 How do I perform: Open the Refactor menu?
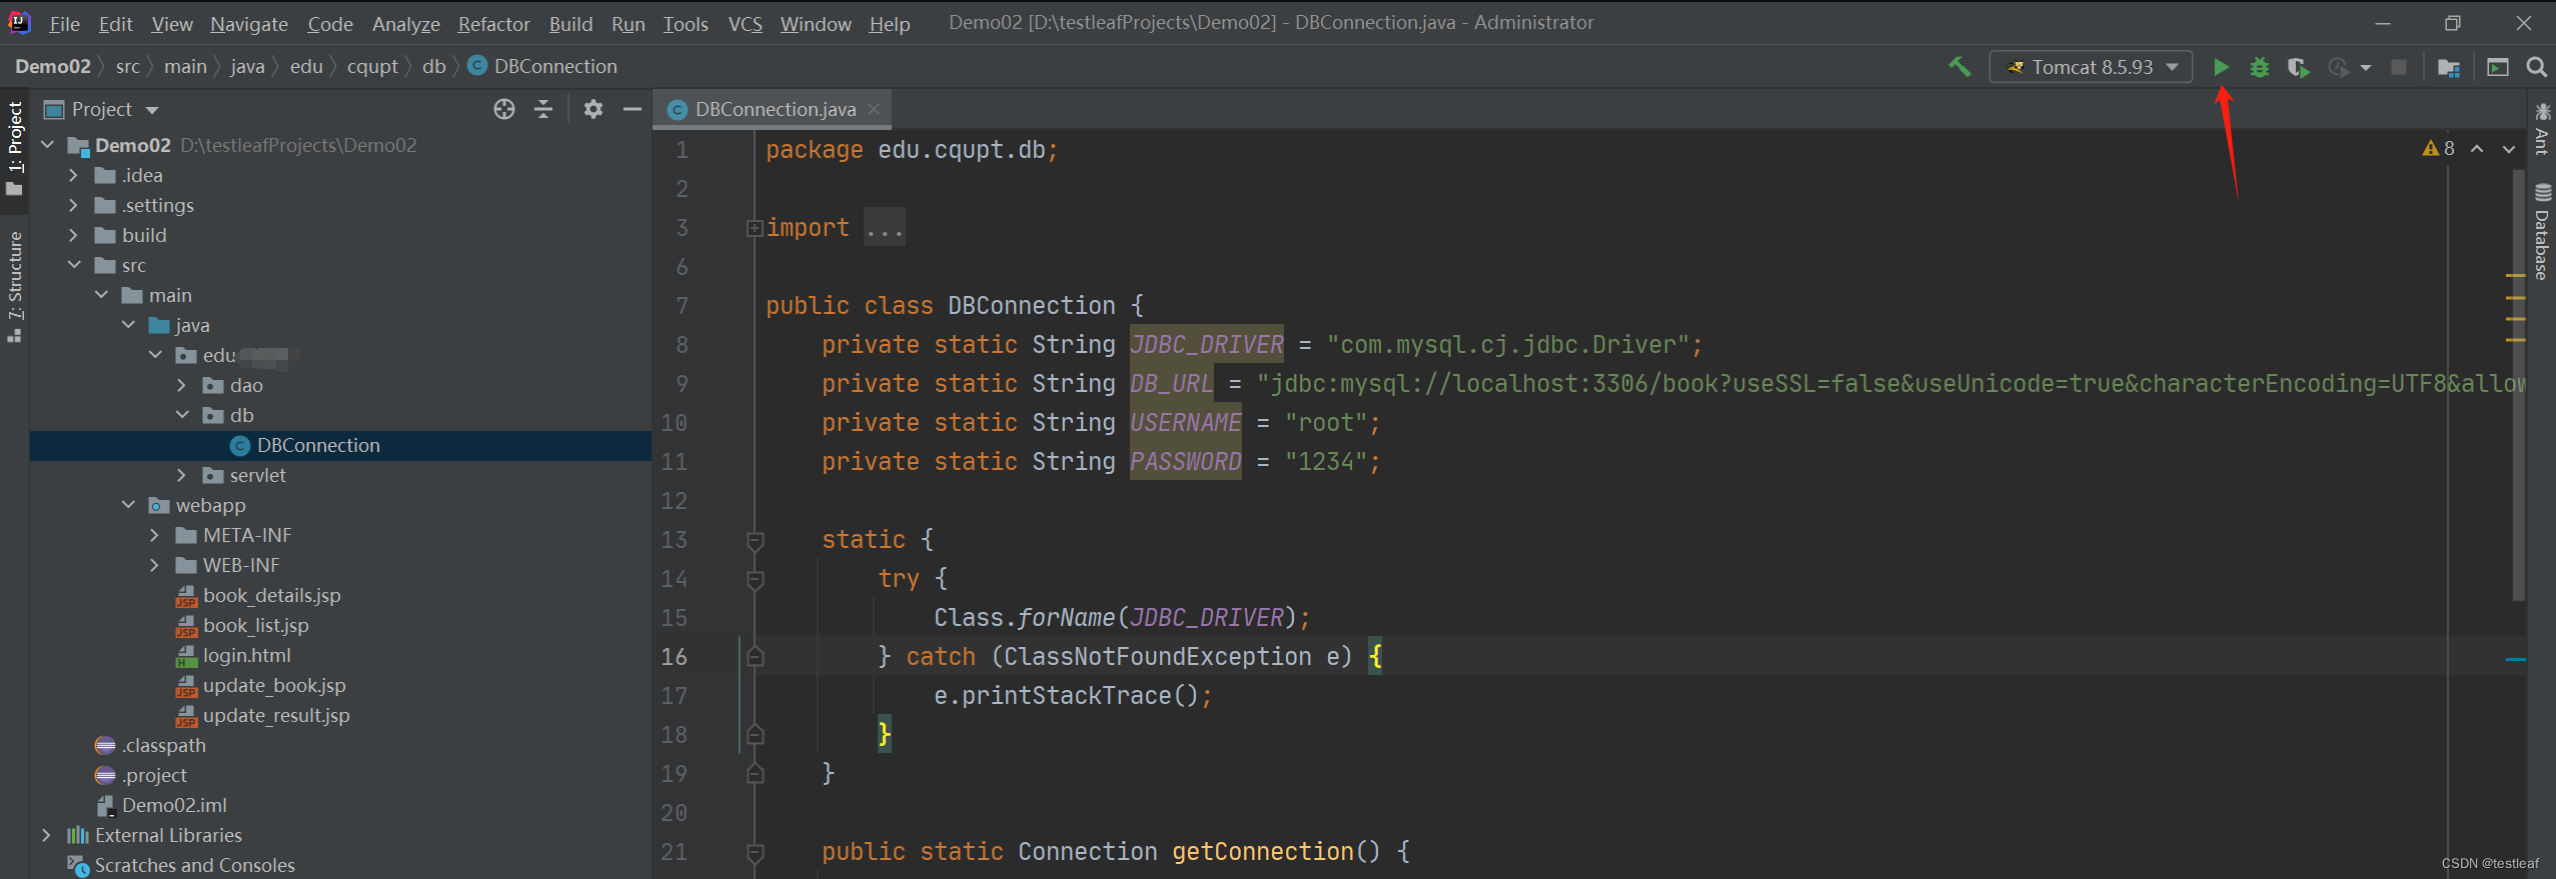[494, 23]
